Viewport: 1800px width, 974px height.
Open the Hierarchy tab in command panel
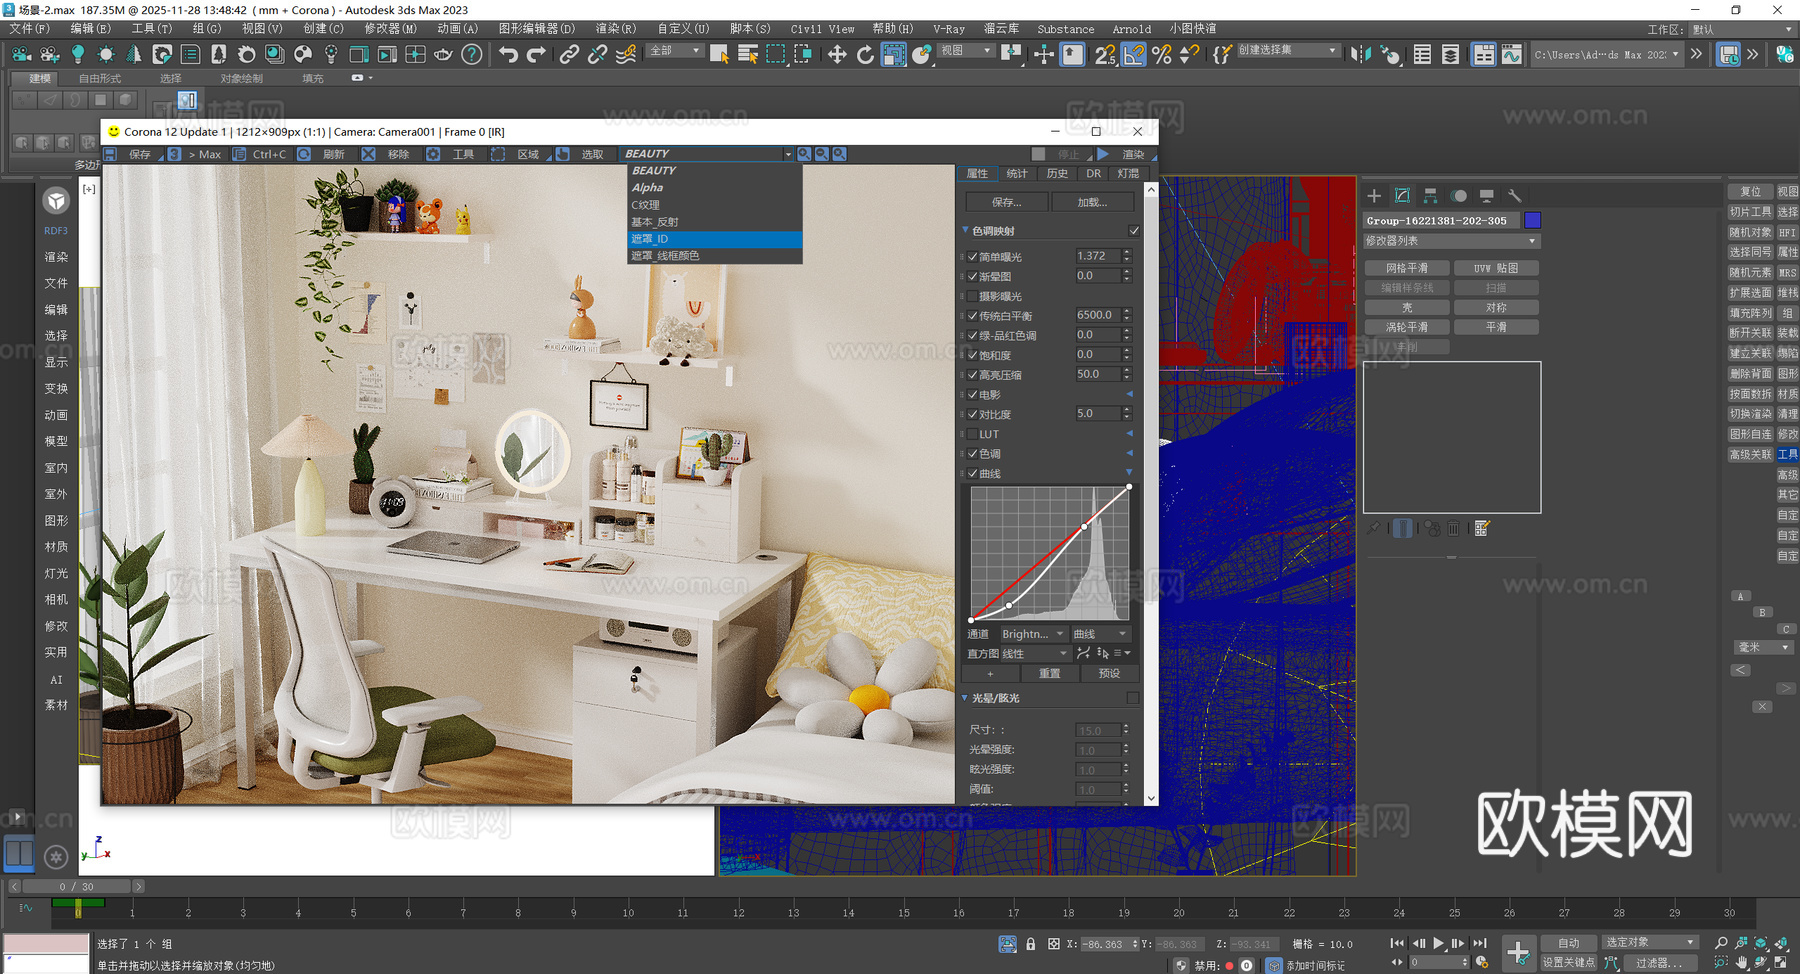[x=1430, y=196]
